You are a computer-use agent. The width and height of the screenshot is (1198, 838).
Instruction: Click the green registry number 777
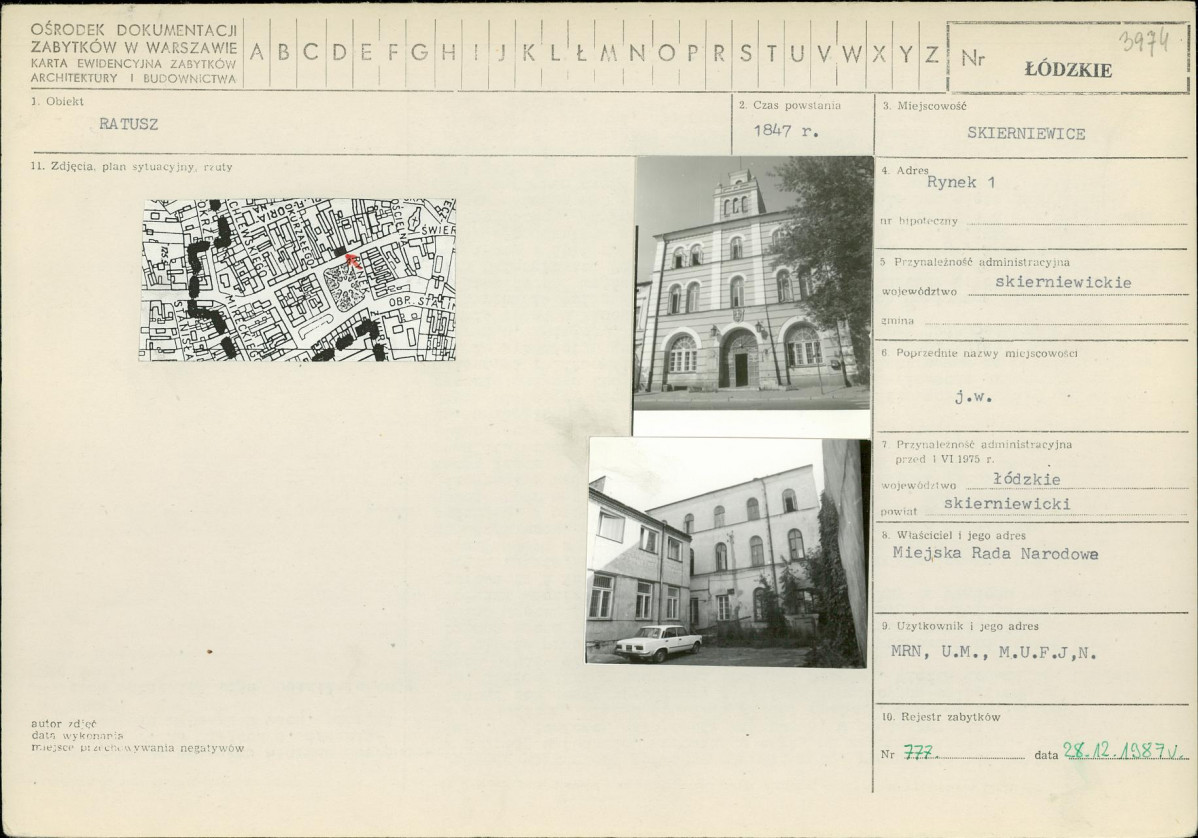tap(919, 754)
